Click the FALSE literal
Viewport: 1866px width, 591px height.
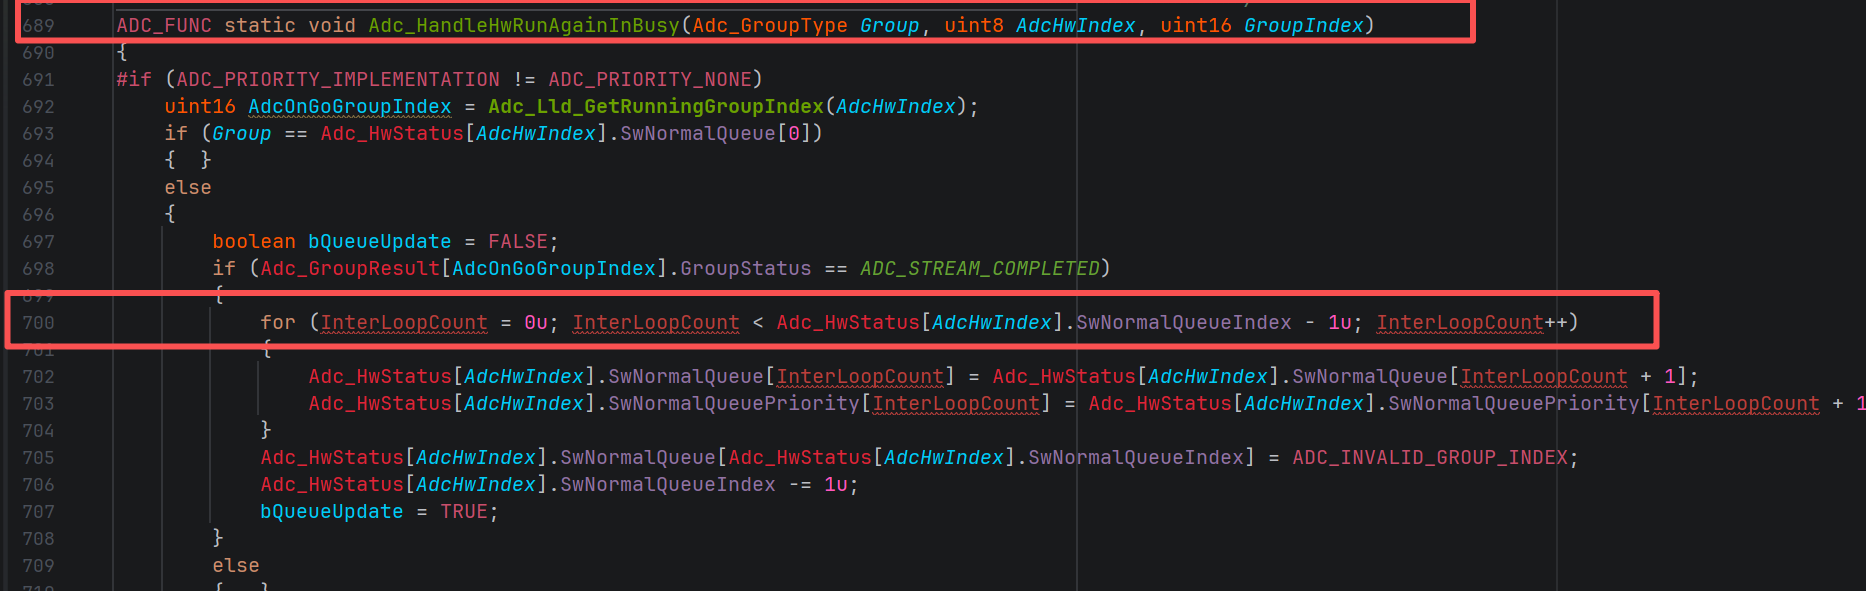tap(518, 241)
